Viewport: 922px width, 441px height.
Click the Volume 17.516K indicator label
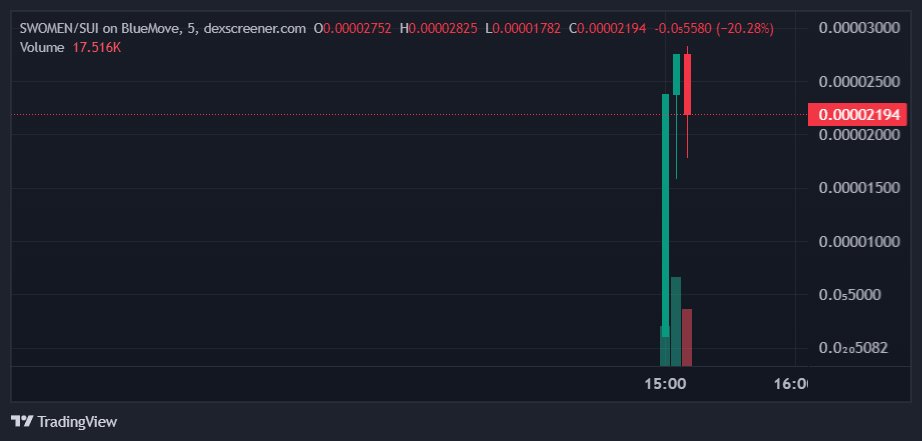[x=71, y=48]
